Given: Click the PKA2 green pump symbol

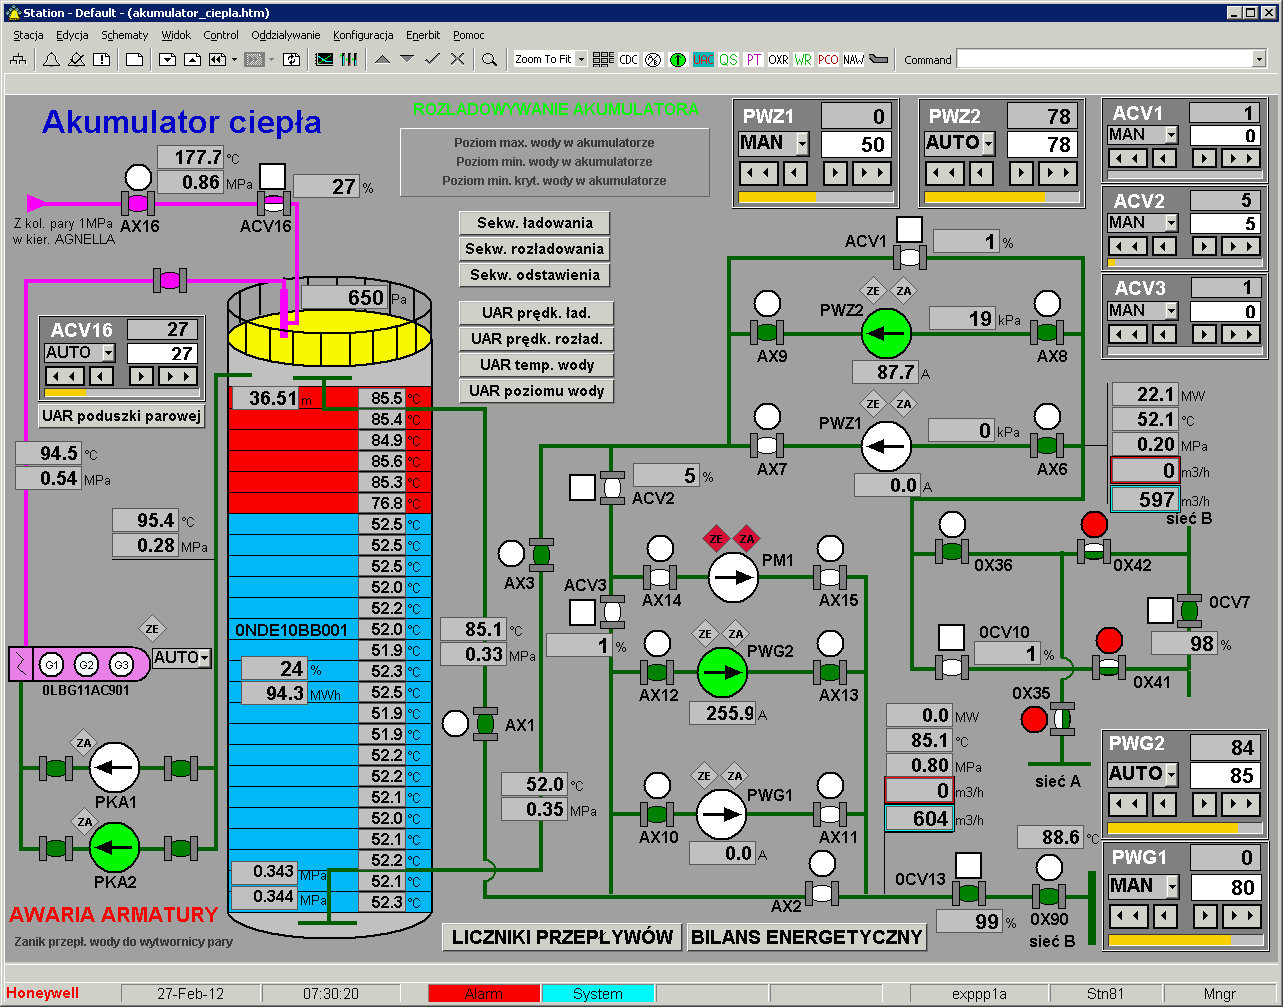Looking at the screenshot, I should [115, 848].
